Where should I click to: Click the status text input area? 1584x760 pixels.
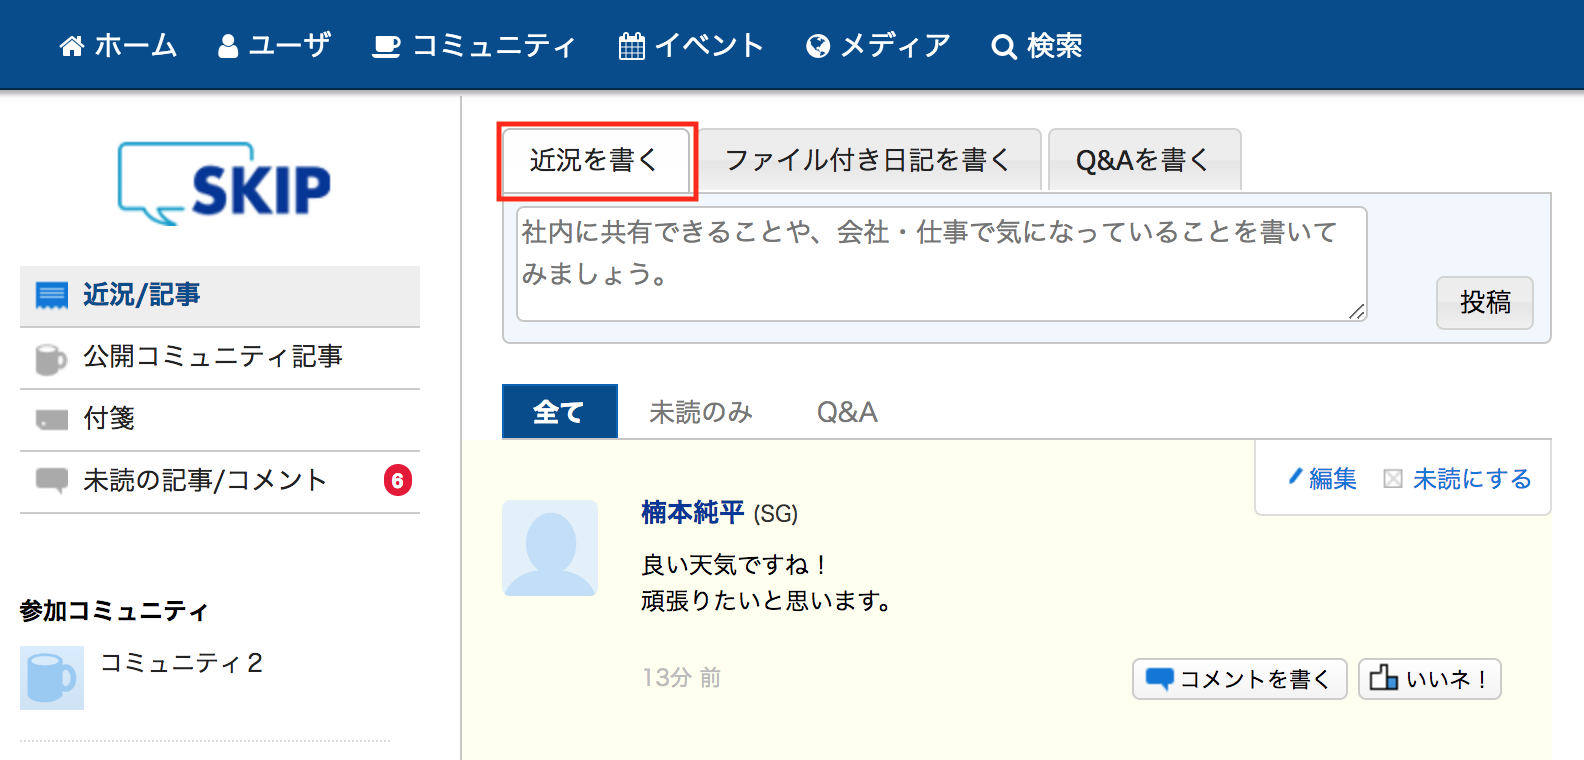(940, 263)
